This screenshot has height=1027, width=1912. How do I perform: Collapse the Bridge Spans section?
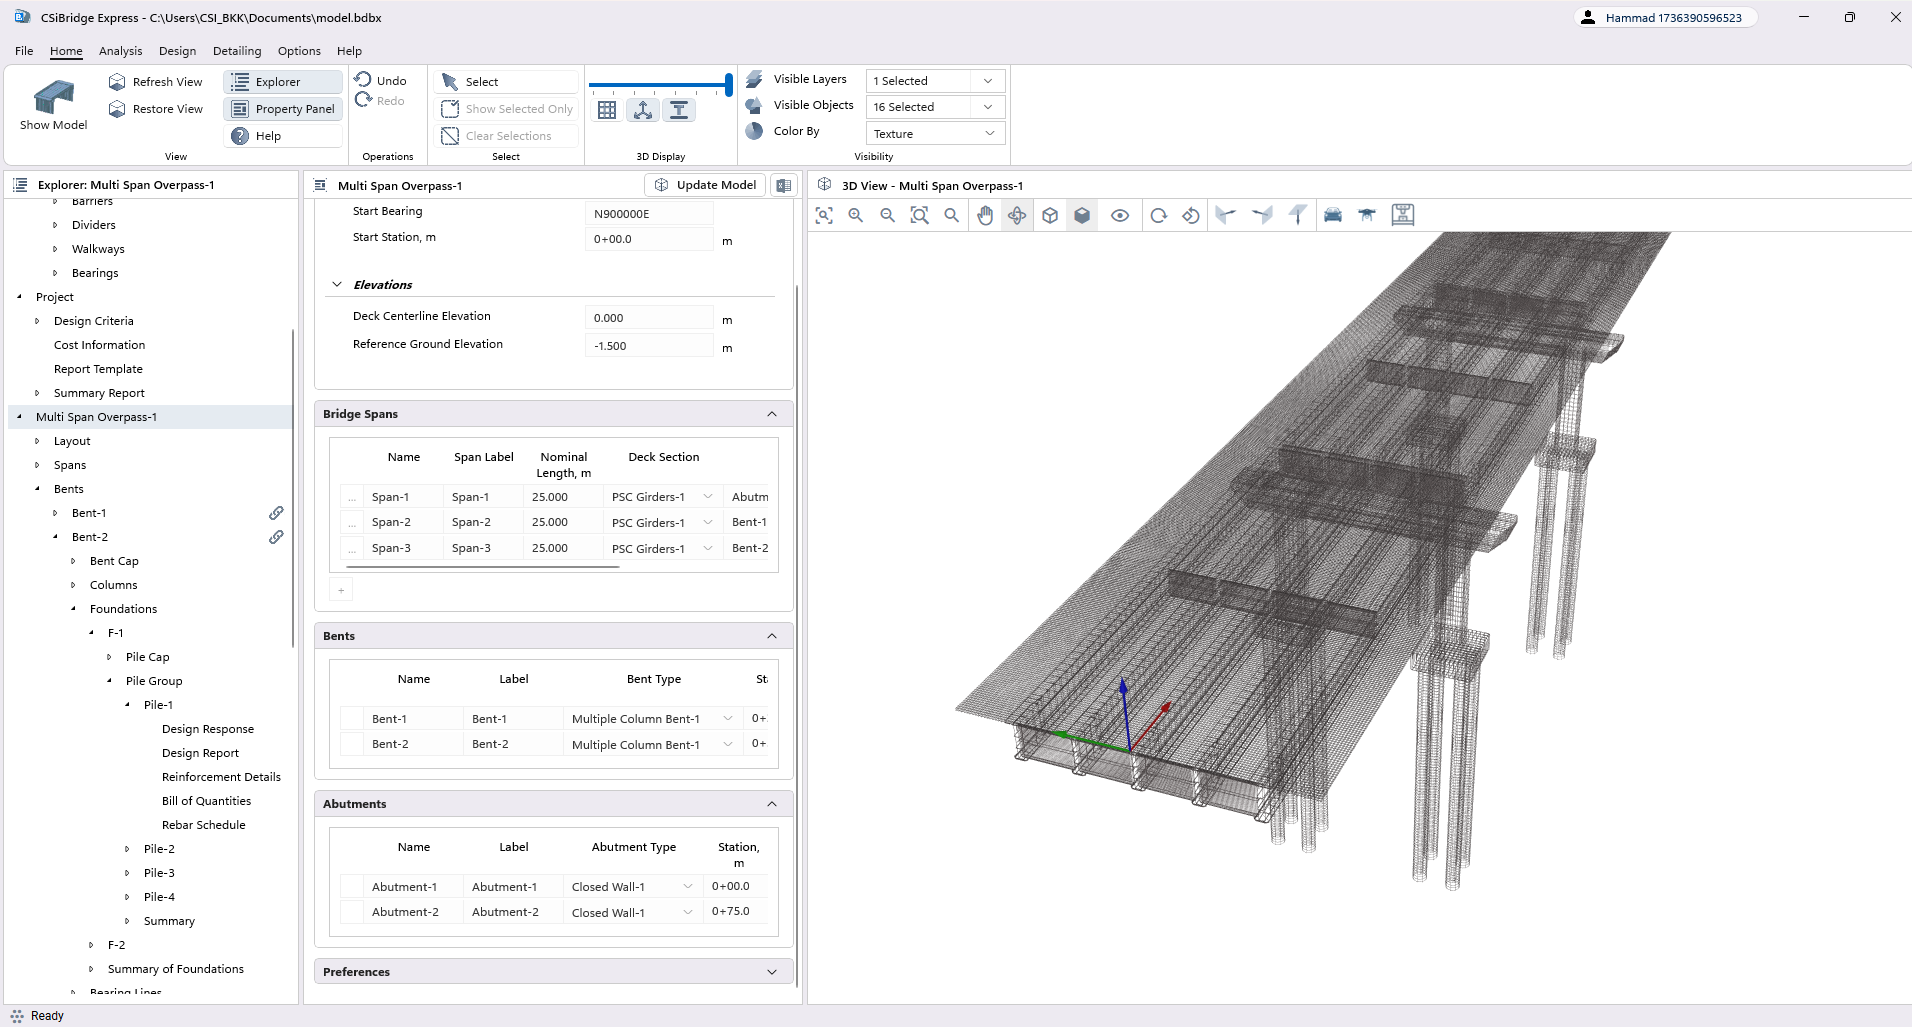click(770, 413)
